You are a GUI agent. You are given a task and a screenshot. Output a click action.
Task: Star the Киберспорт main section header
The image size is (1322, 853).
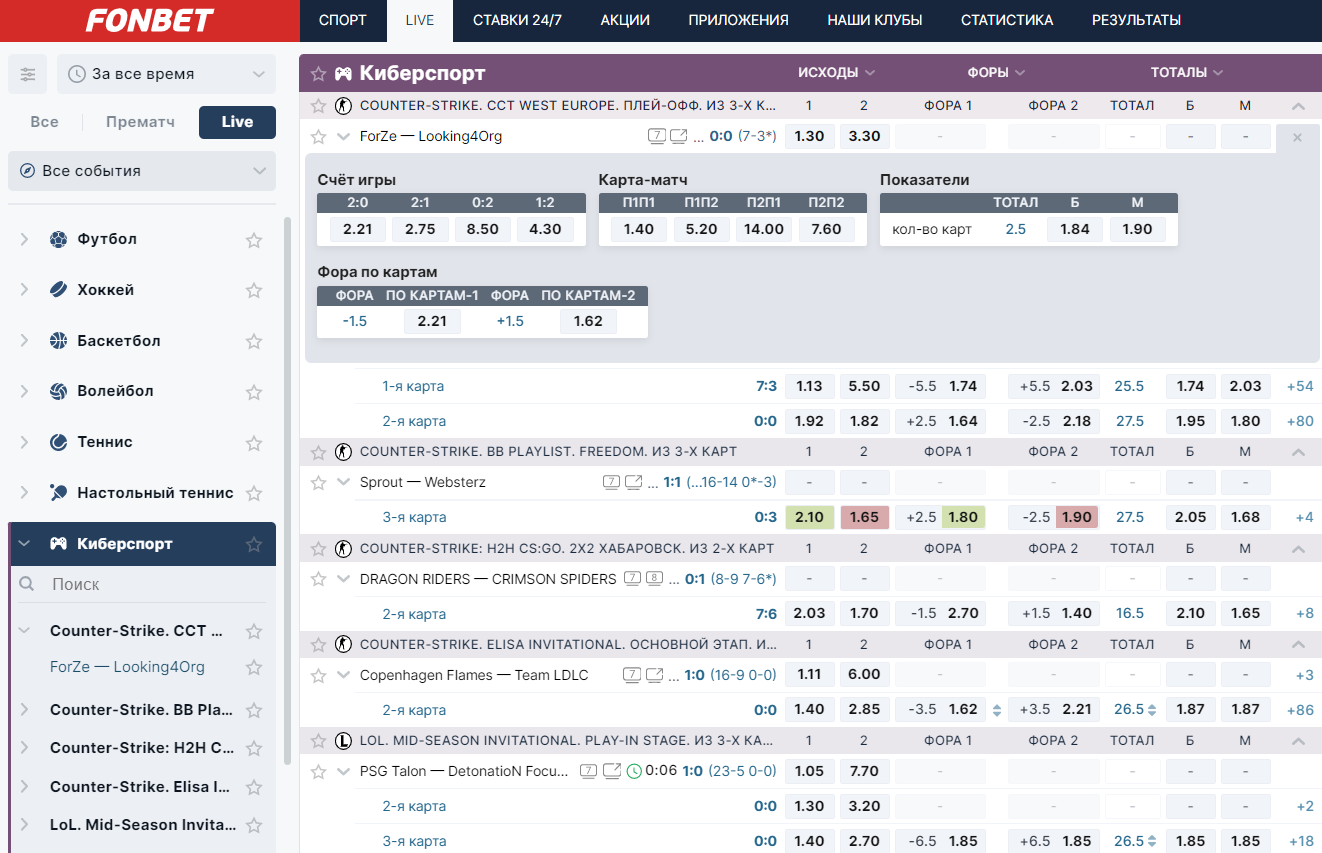[318, 73]
